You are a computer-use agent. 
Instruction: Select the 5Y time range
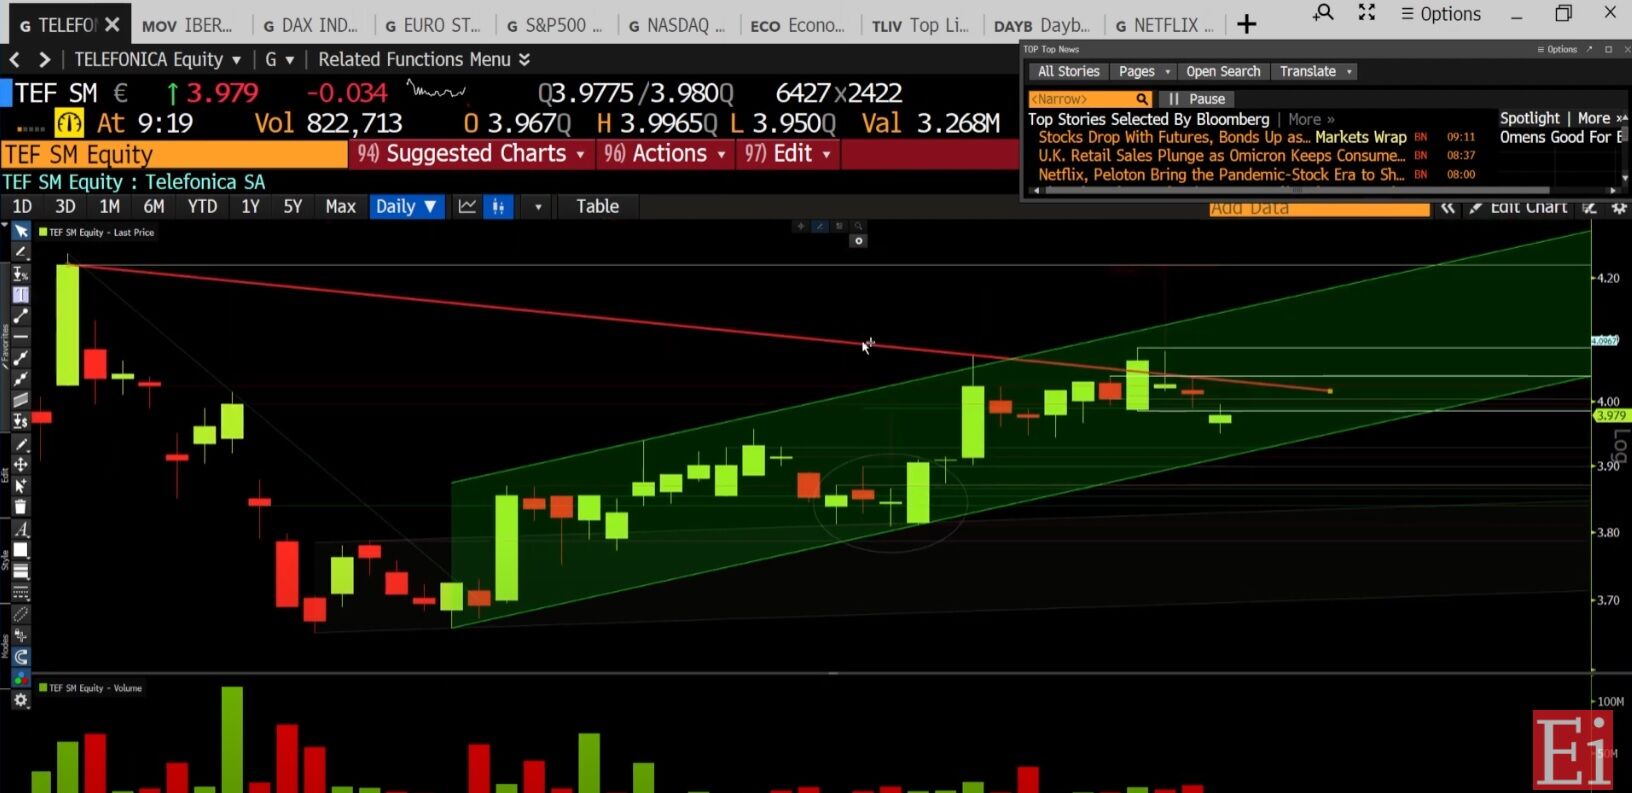point(292,206)
